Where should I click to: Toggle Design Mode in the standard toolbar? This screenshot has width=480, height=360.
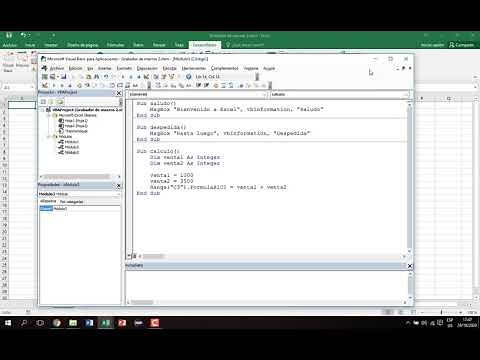[x=146, y=77]
